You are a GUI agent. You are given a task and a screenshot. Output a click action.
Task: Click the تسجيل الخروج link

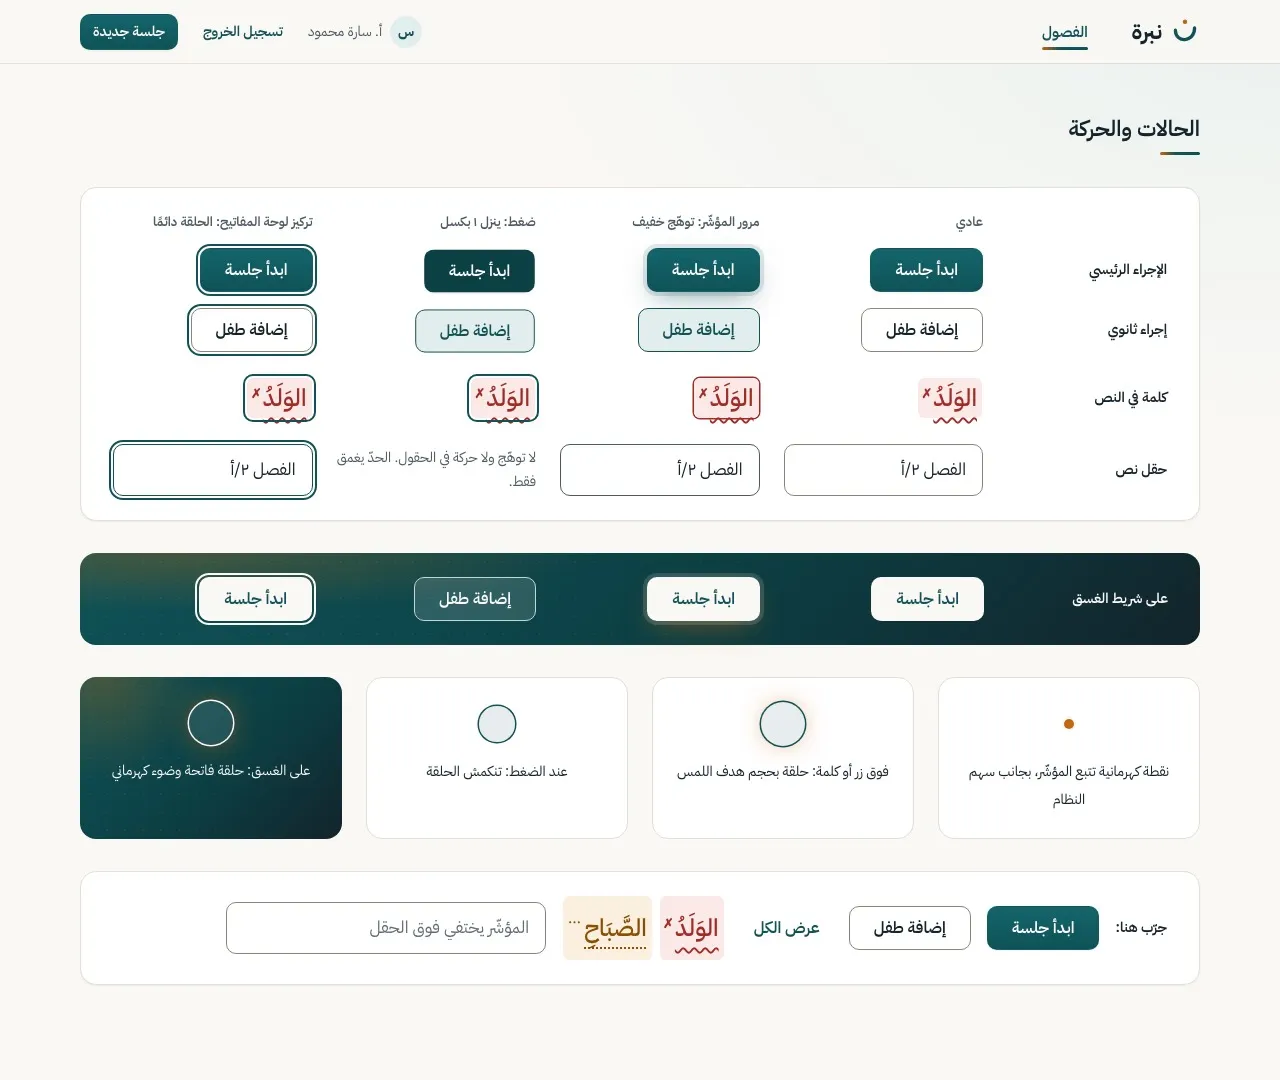(243, 32)
